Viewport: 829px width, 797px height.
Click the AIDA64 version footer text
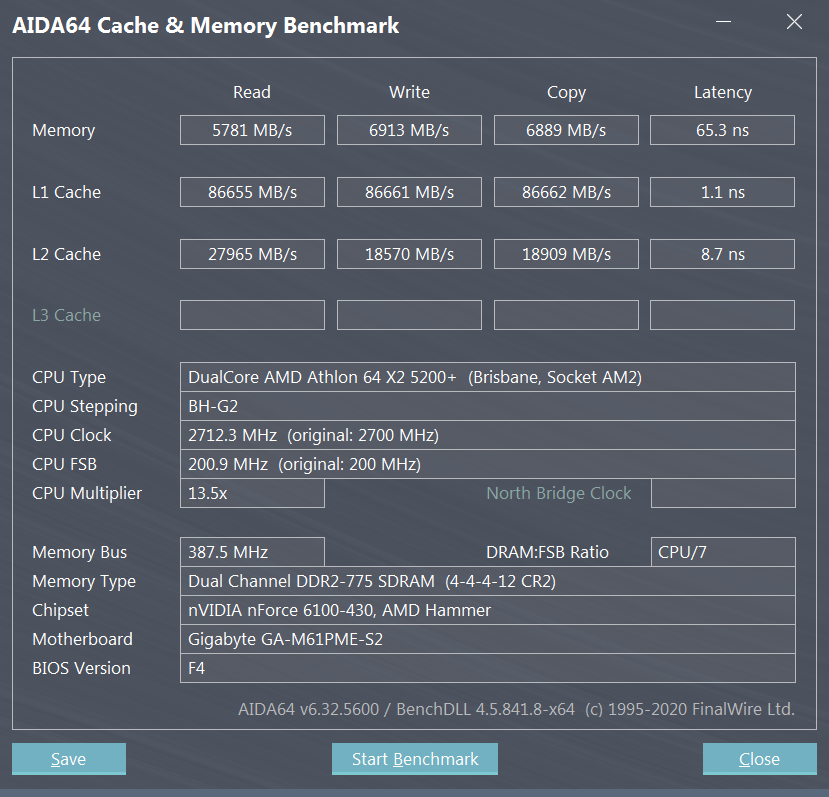pos(516,709)
